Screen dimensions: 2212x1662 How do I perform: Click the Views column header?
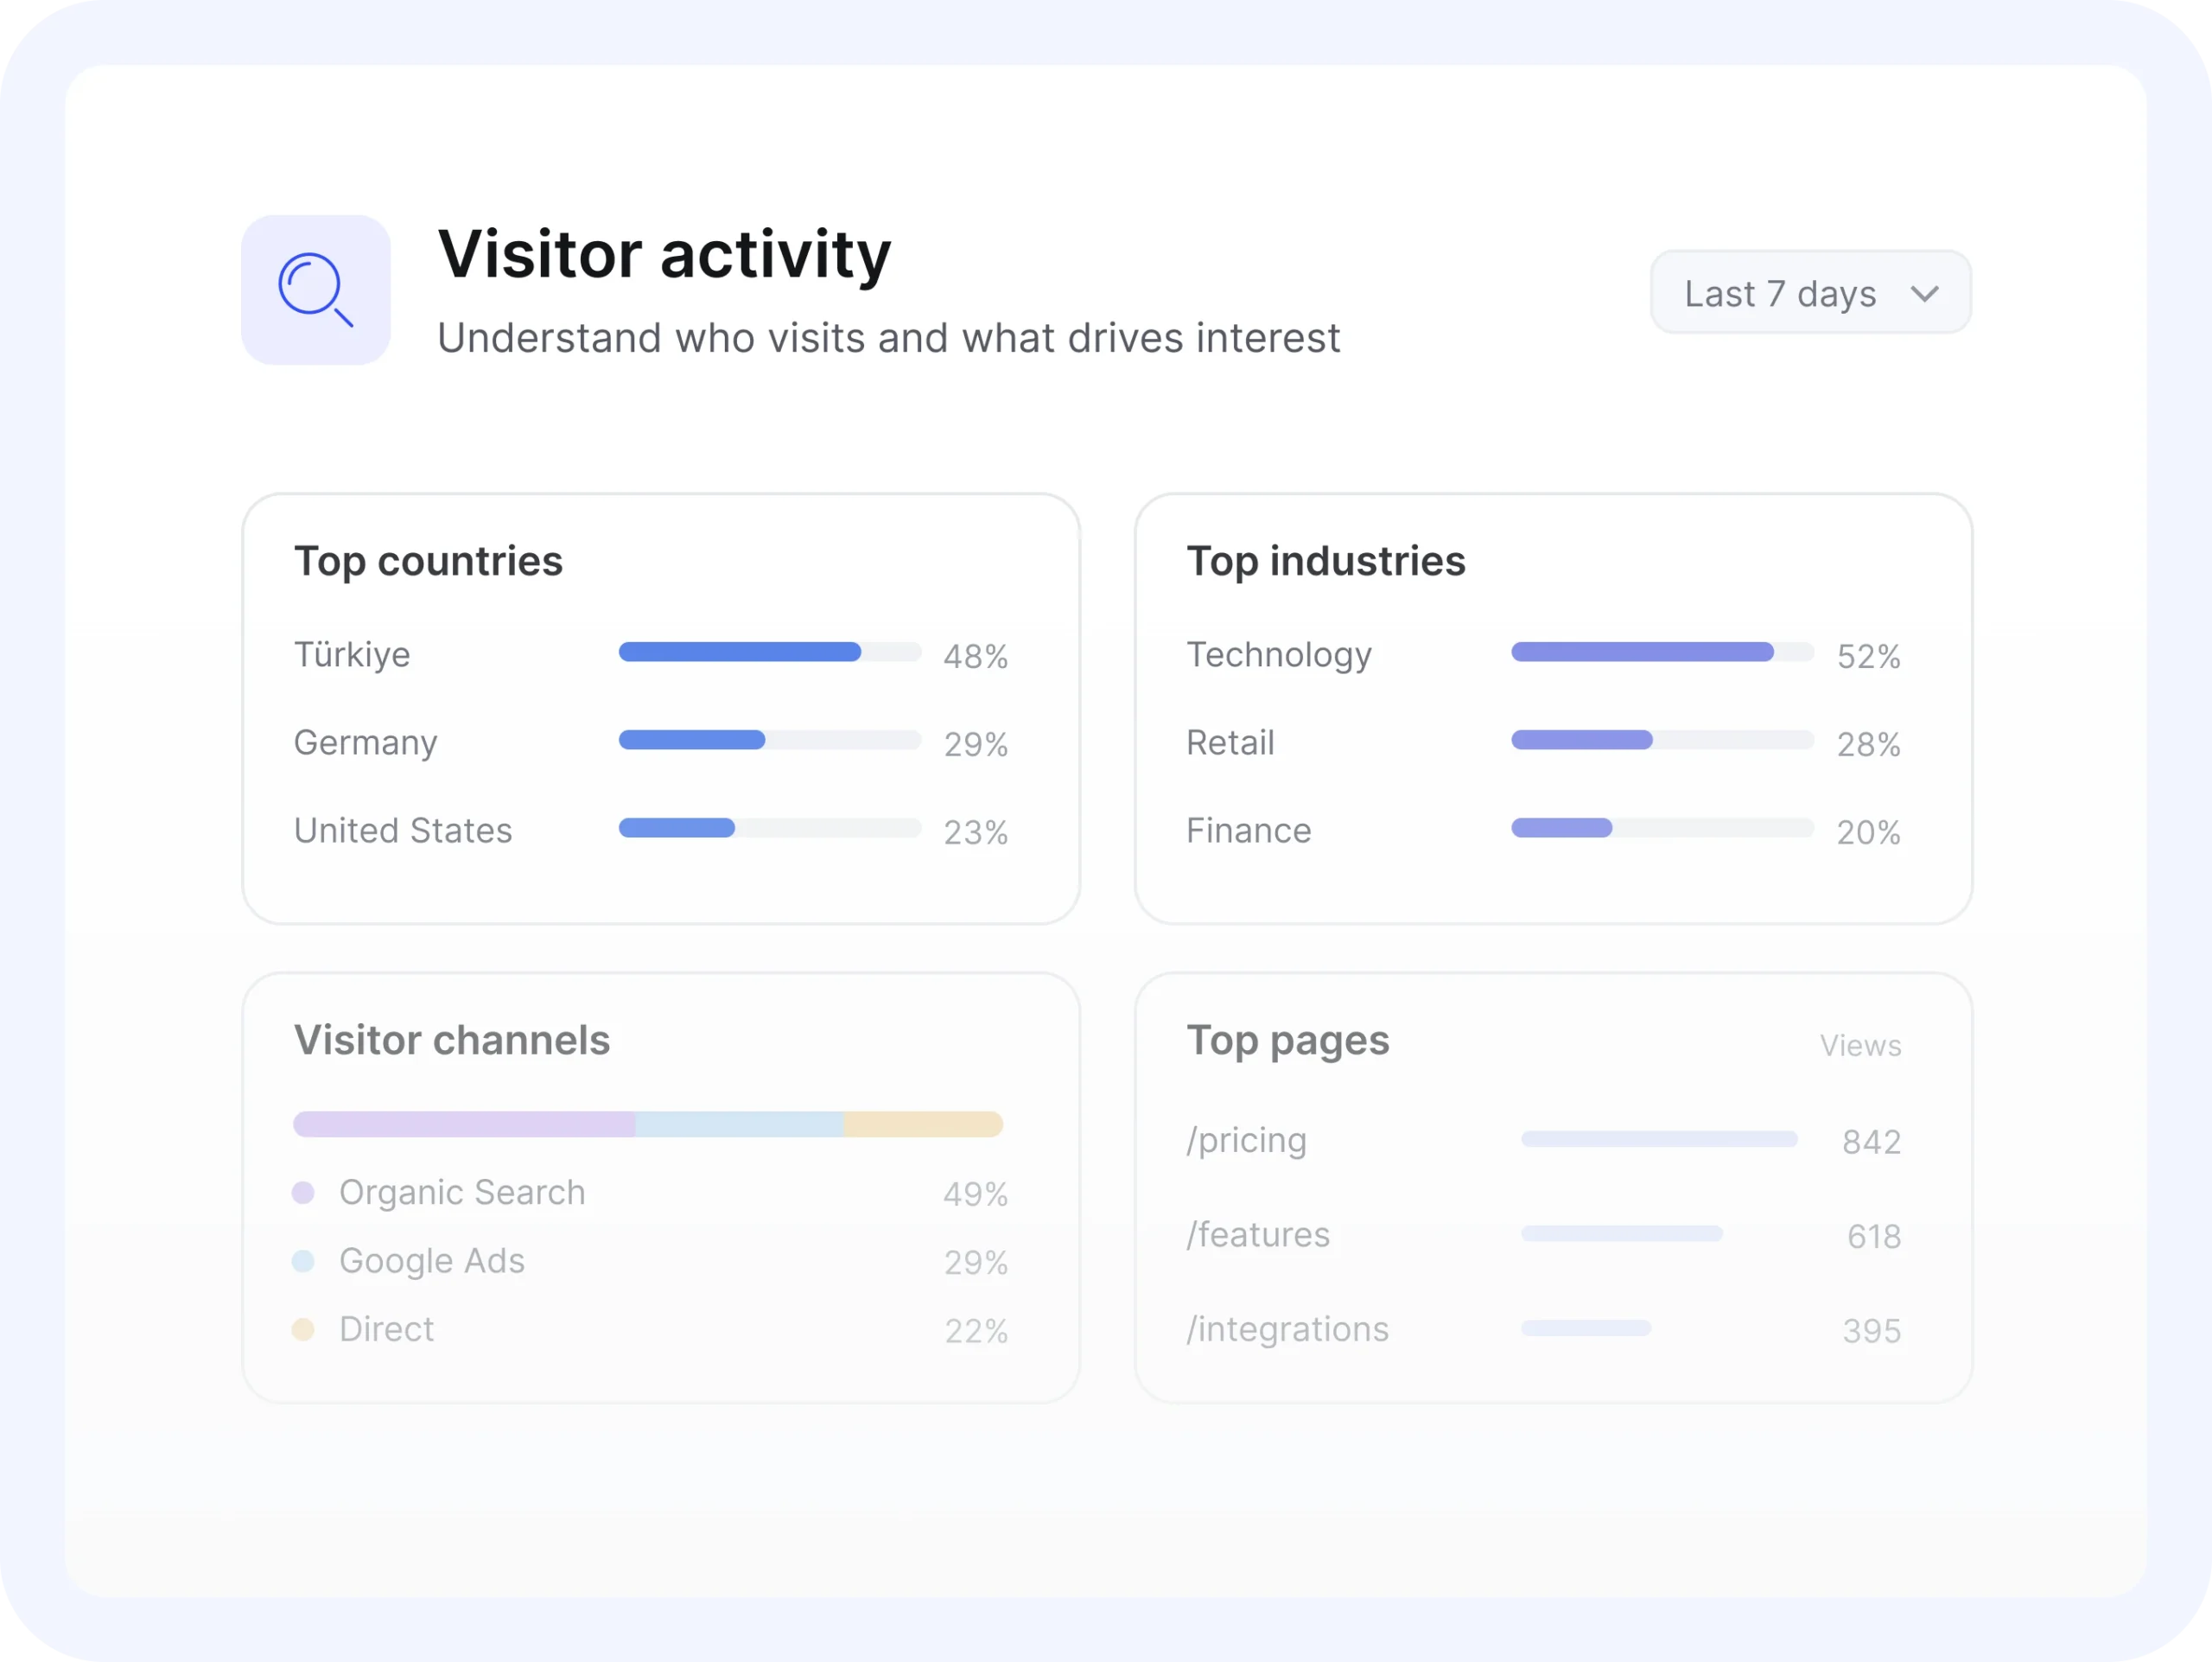(x=1860, y=1046)
